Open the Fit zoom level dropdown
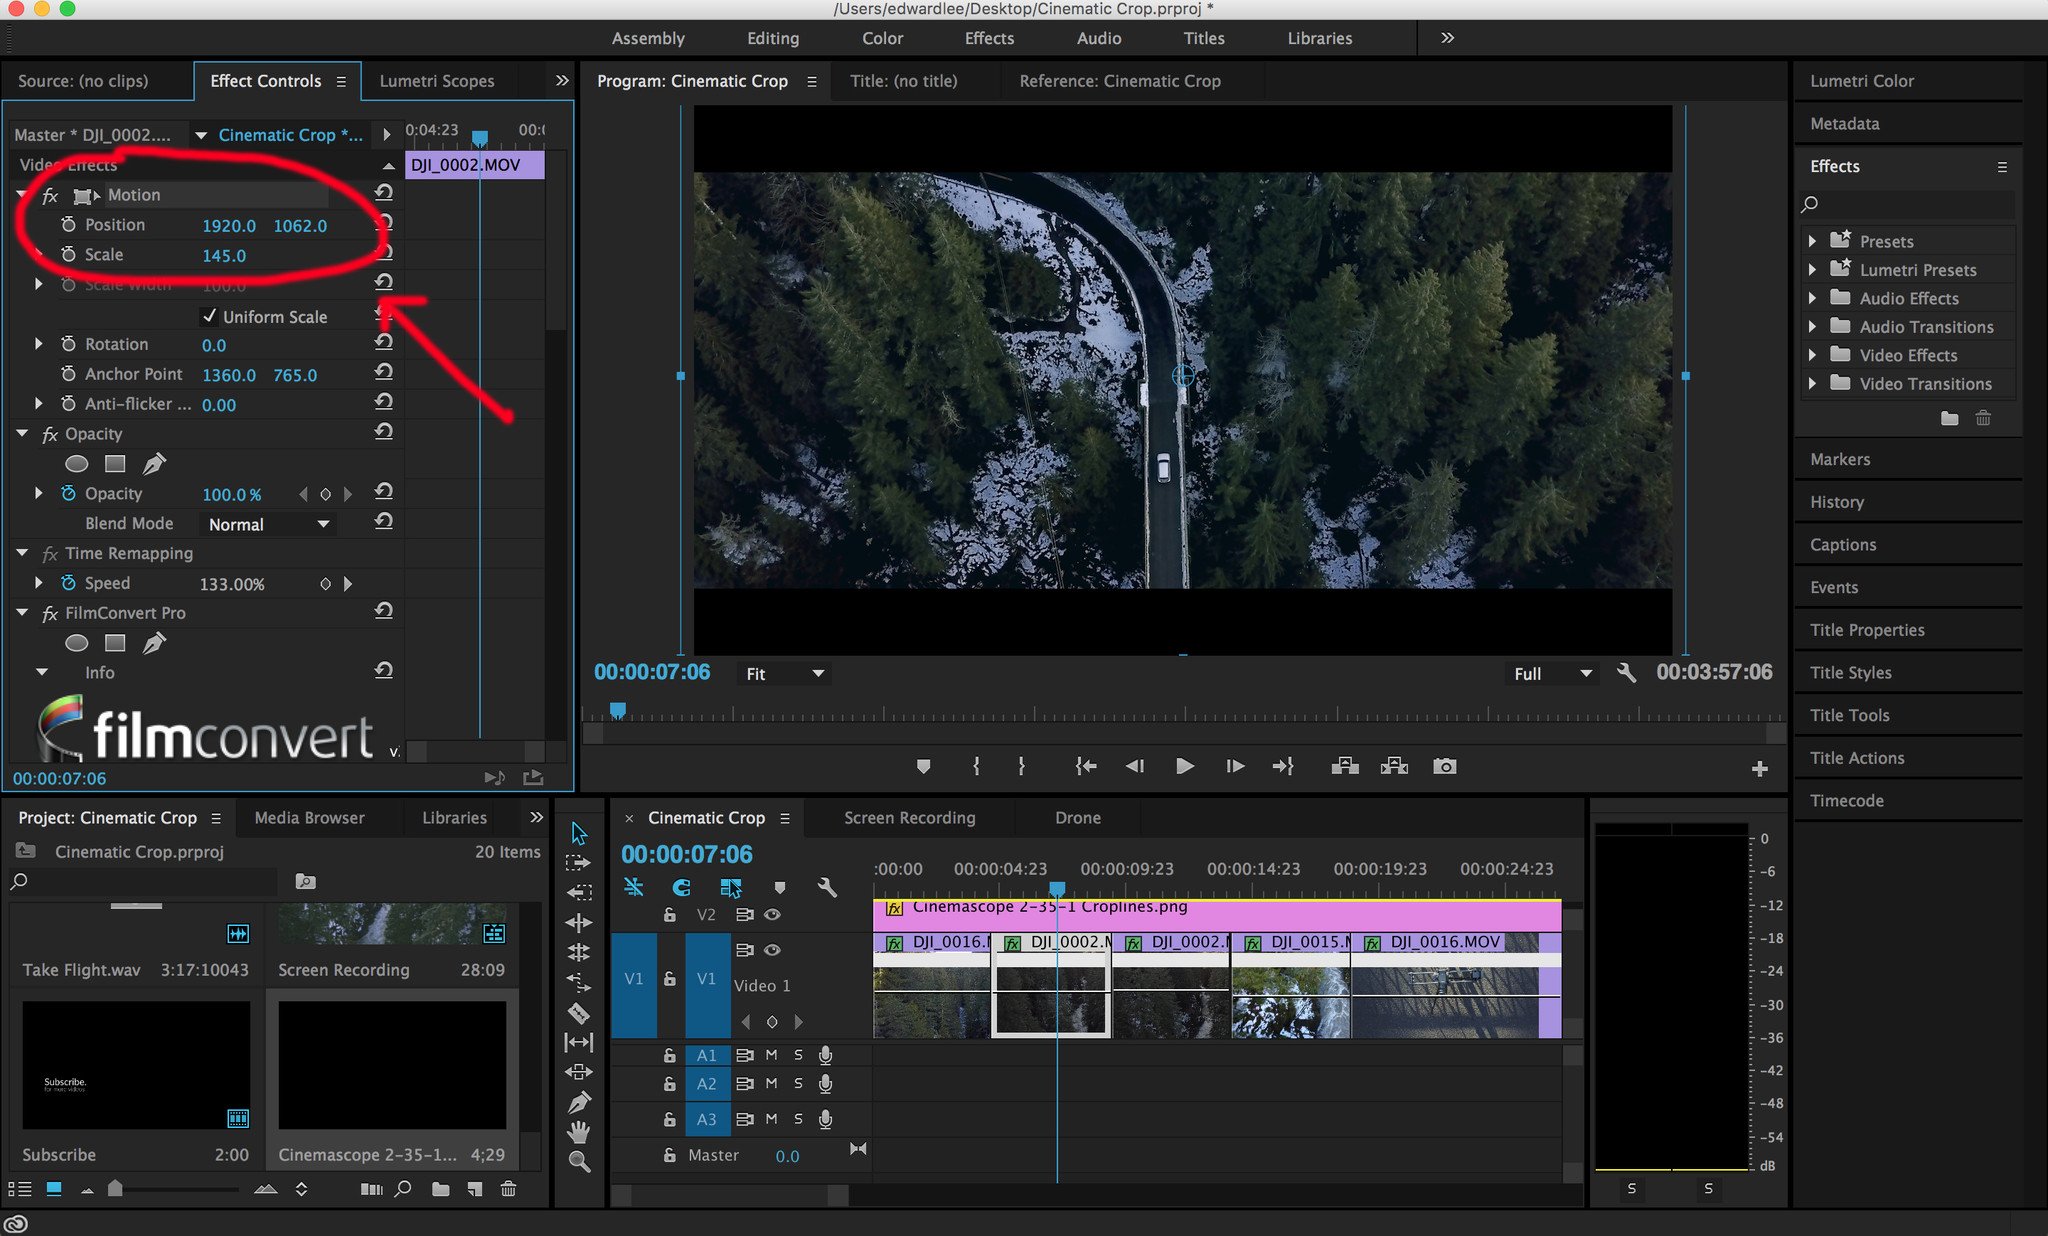This screenshot has width=2048, height=1236. point(784,674)
